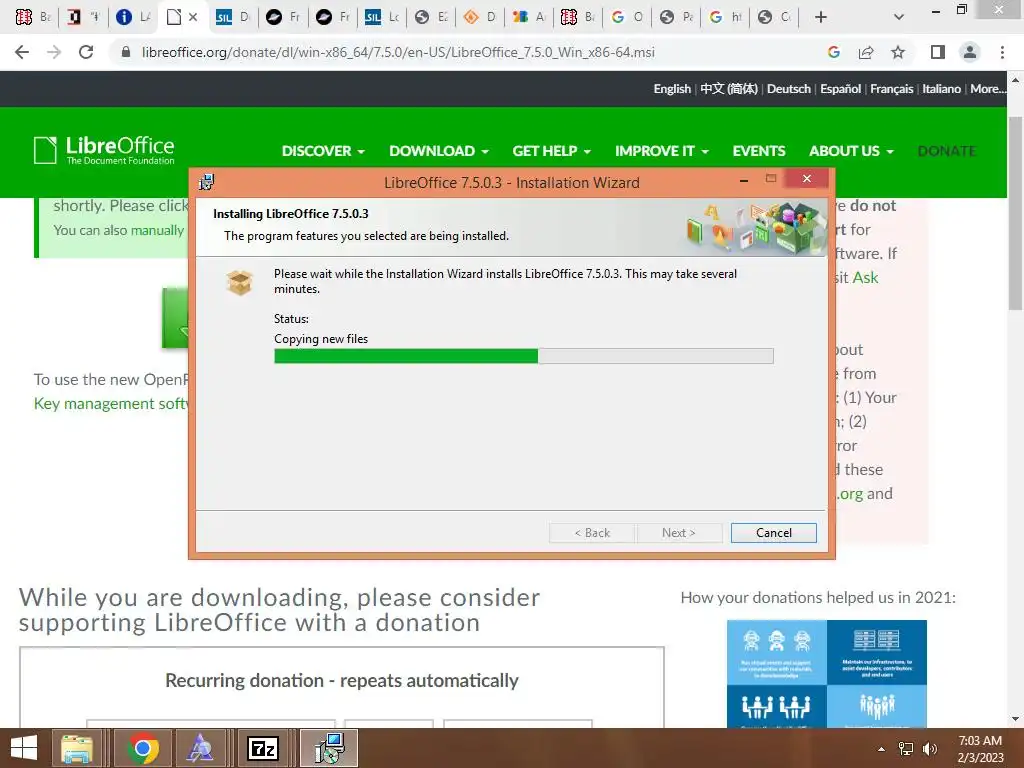
Task: Click the 'manually' link in green notice
Action: (x=157, y=230)
